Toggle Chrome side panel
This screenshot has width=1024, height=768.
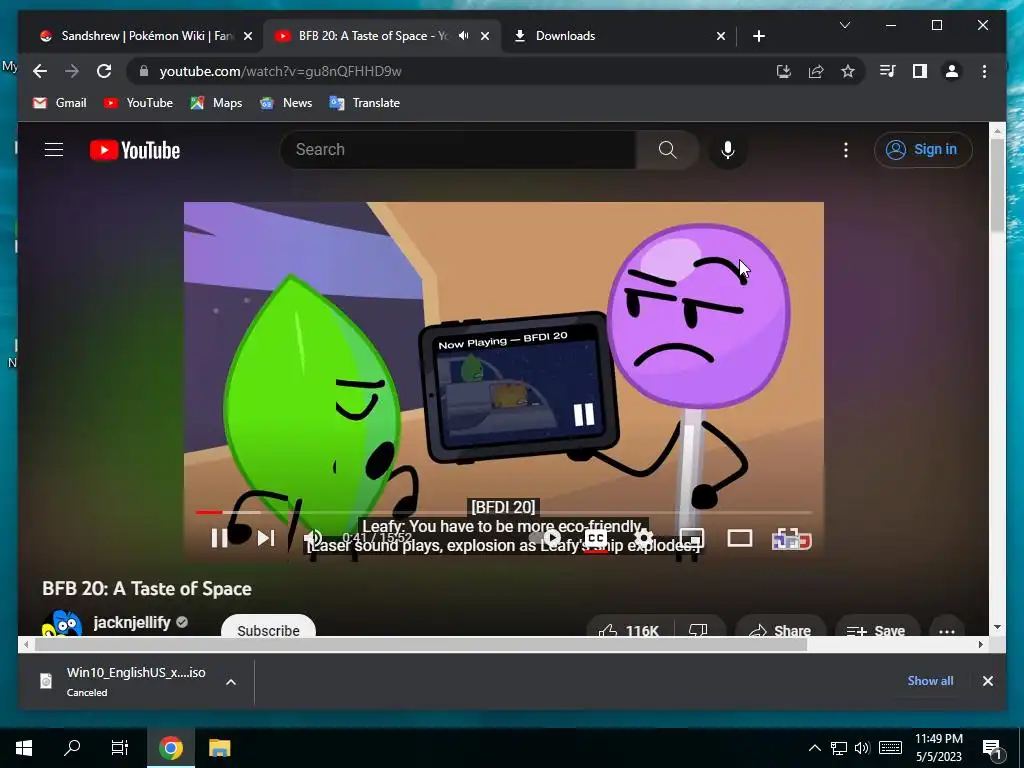click(x=920, y=71)
